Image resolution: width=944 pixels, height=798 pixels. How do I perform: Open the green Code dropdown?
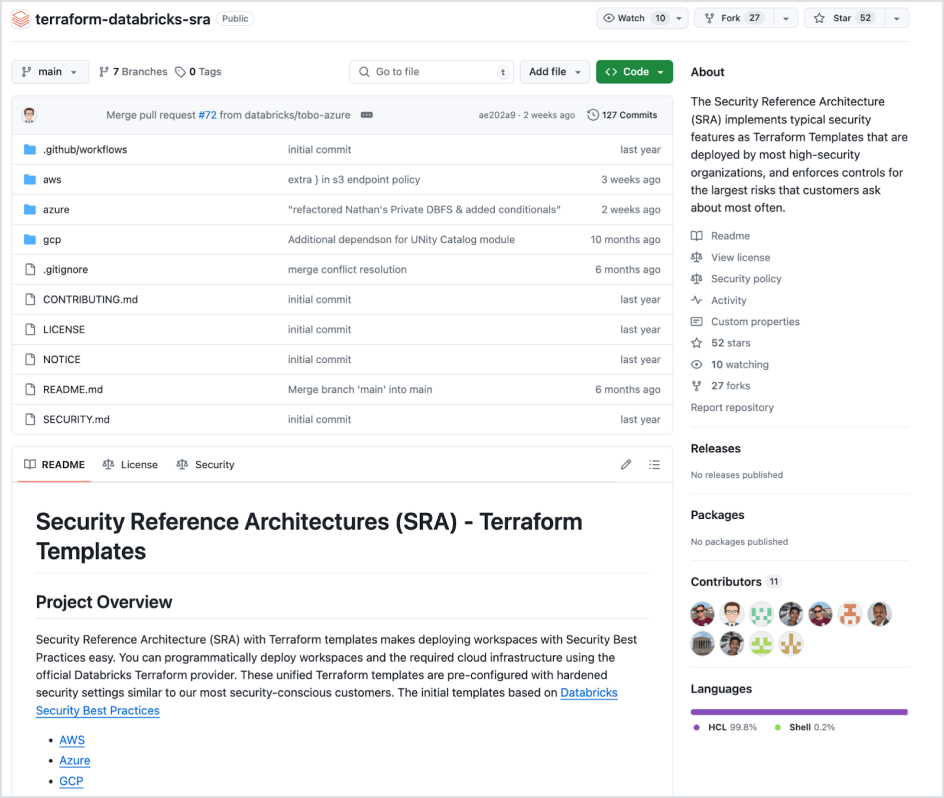pos(634,72)
